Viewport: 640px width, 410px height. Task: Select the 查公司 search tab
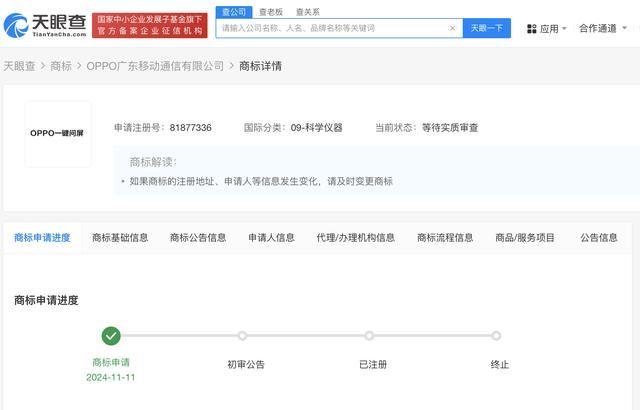[x=234, y=12]
